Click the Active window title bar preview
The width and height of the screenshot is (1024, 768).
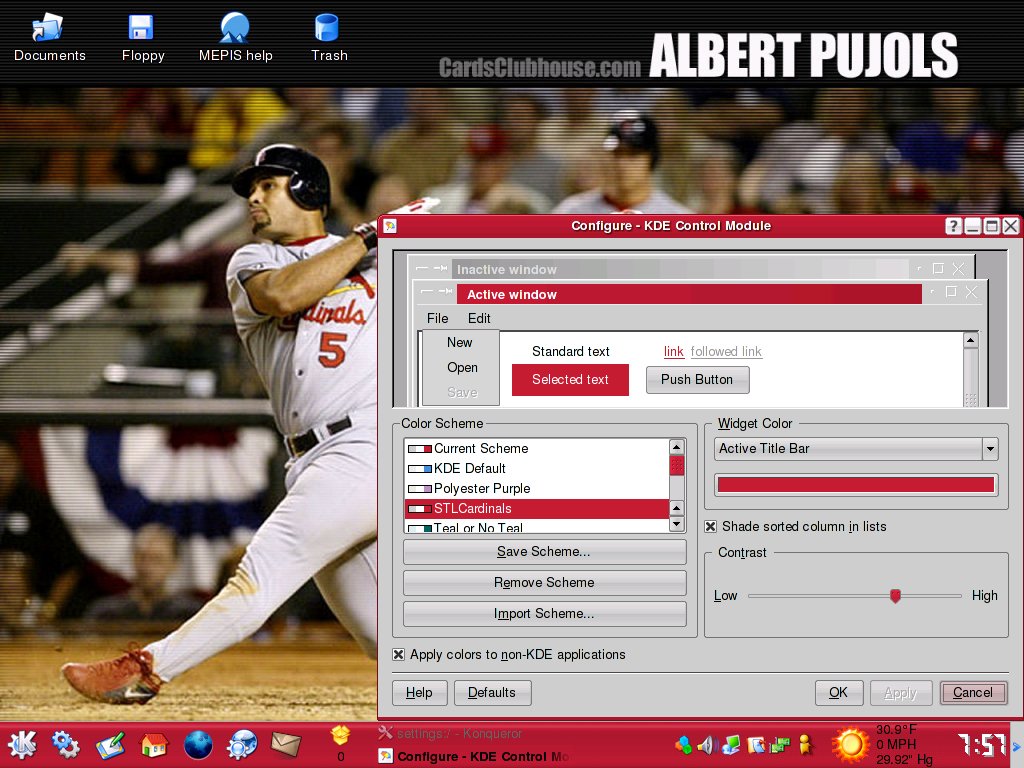[x=689, y=295]
